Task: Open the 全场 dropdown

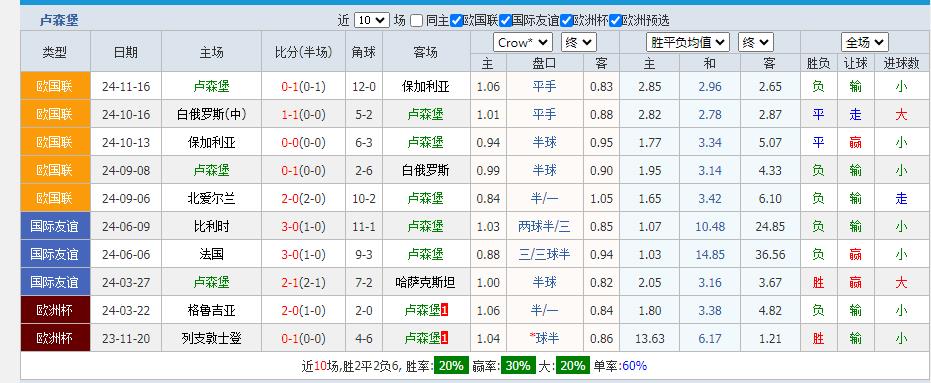Action: (x=864, y=42)
